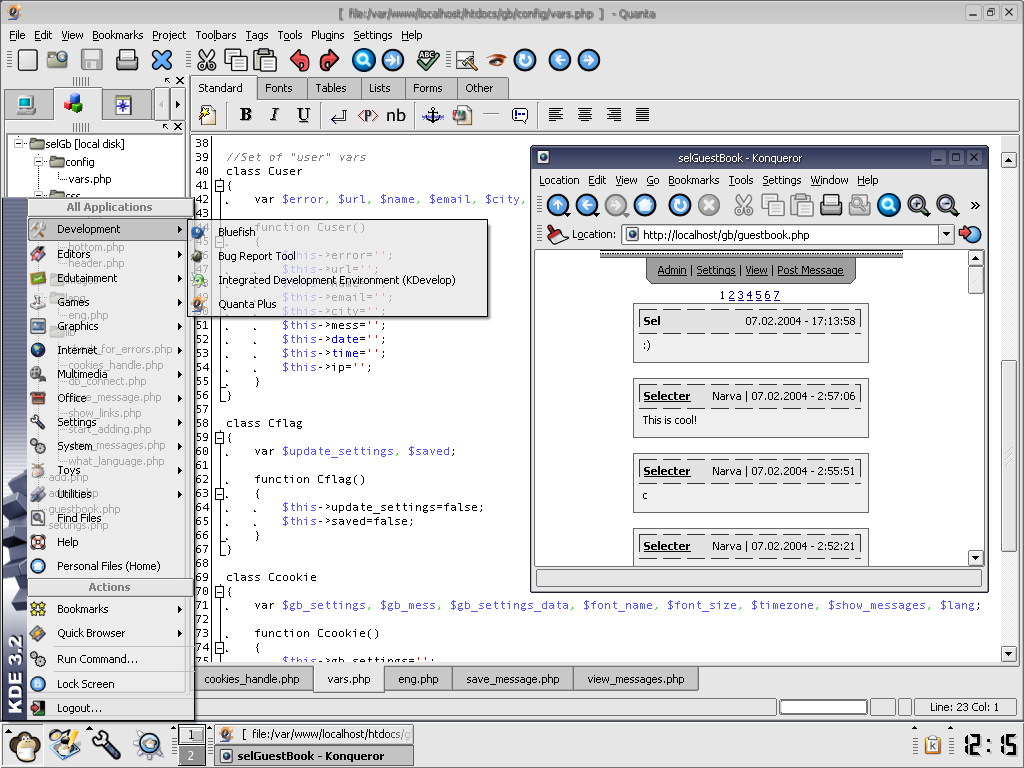1024x768 pixels.
Task: Click Quanta editor vertical scrollbar up arrow
Action: 1008,159
